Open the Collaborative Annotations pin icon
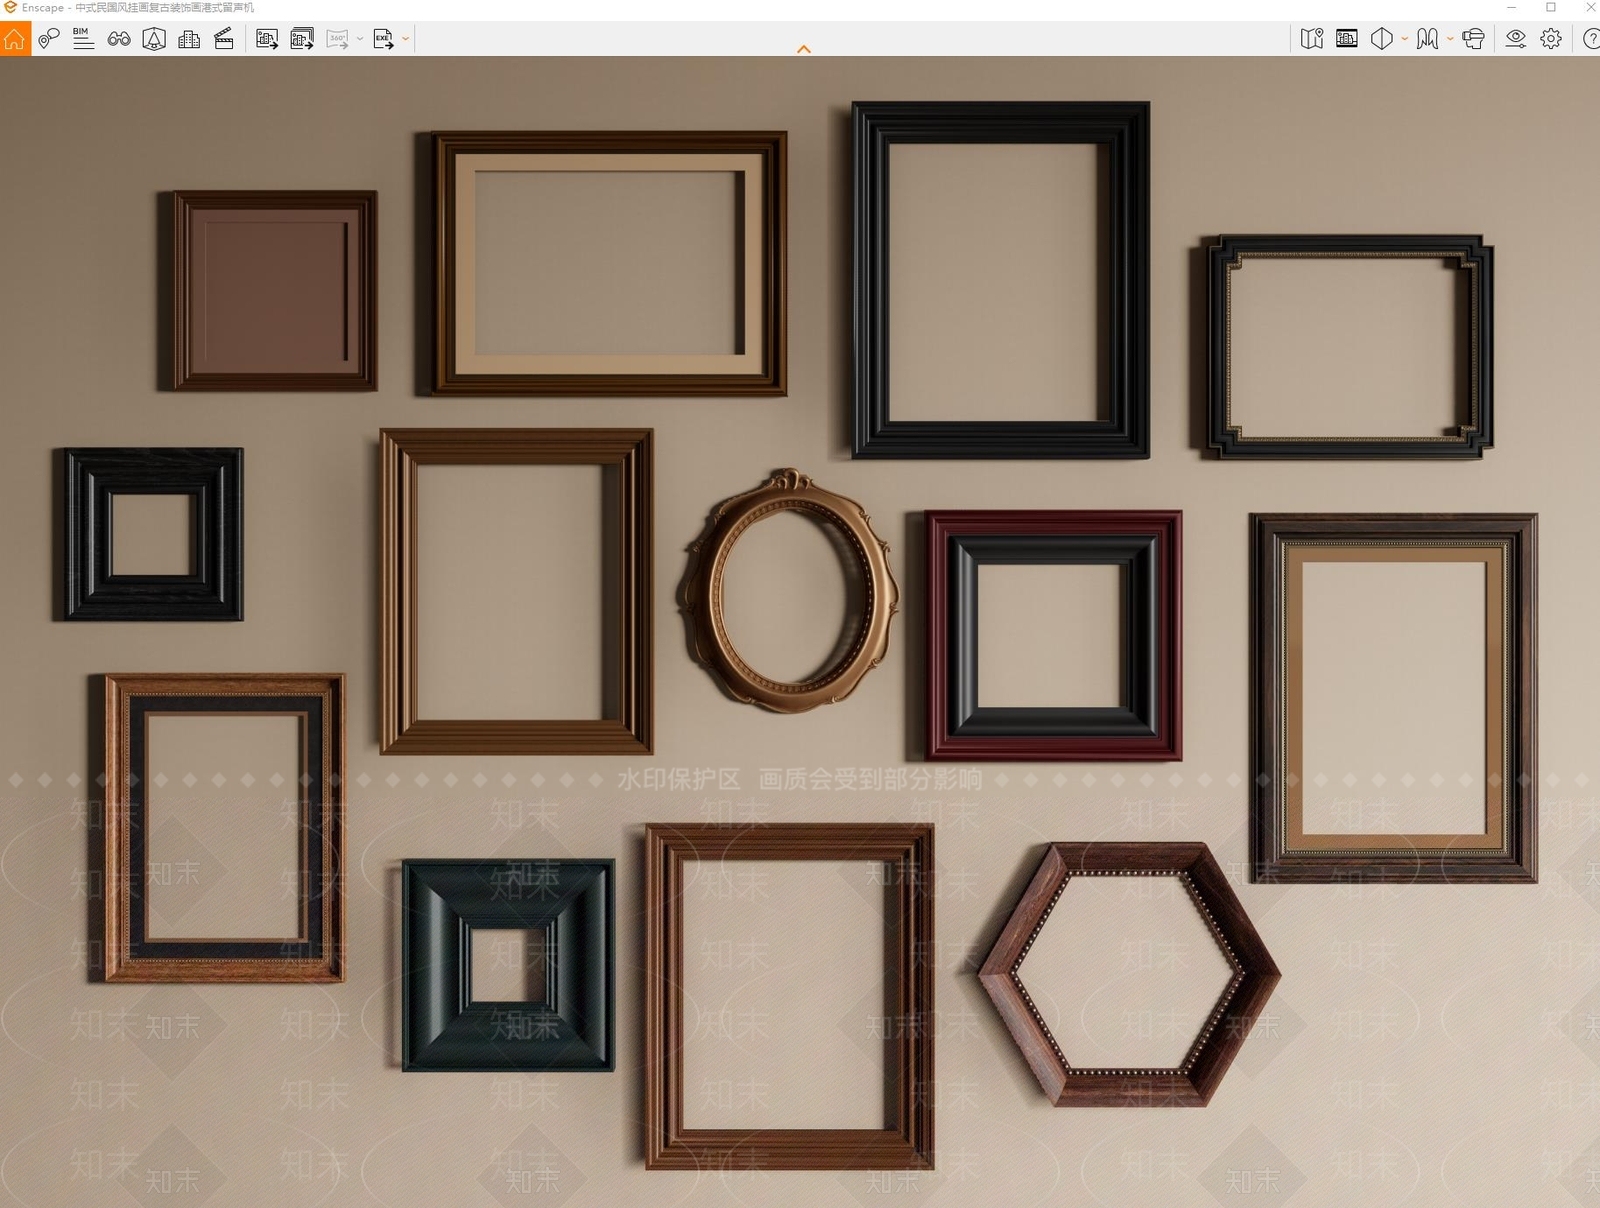Viewport: 1600px width, 1208px height. click(x=49, y=39)
